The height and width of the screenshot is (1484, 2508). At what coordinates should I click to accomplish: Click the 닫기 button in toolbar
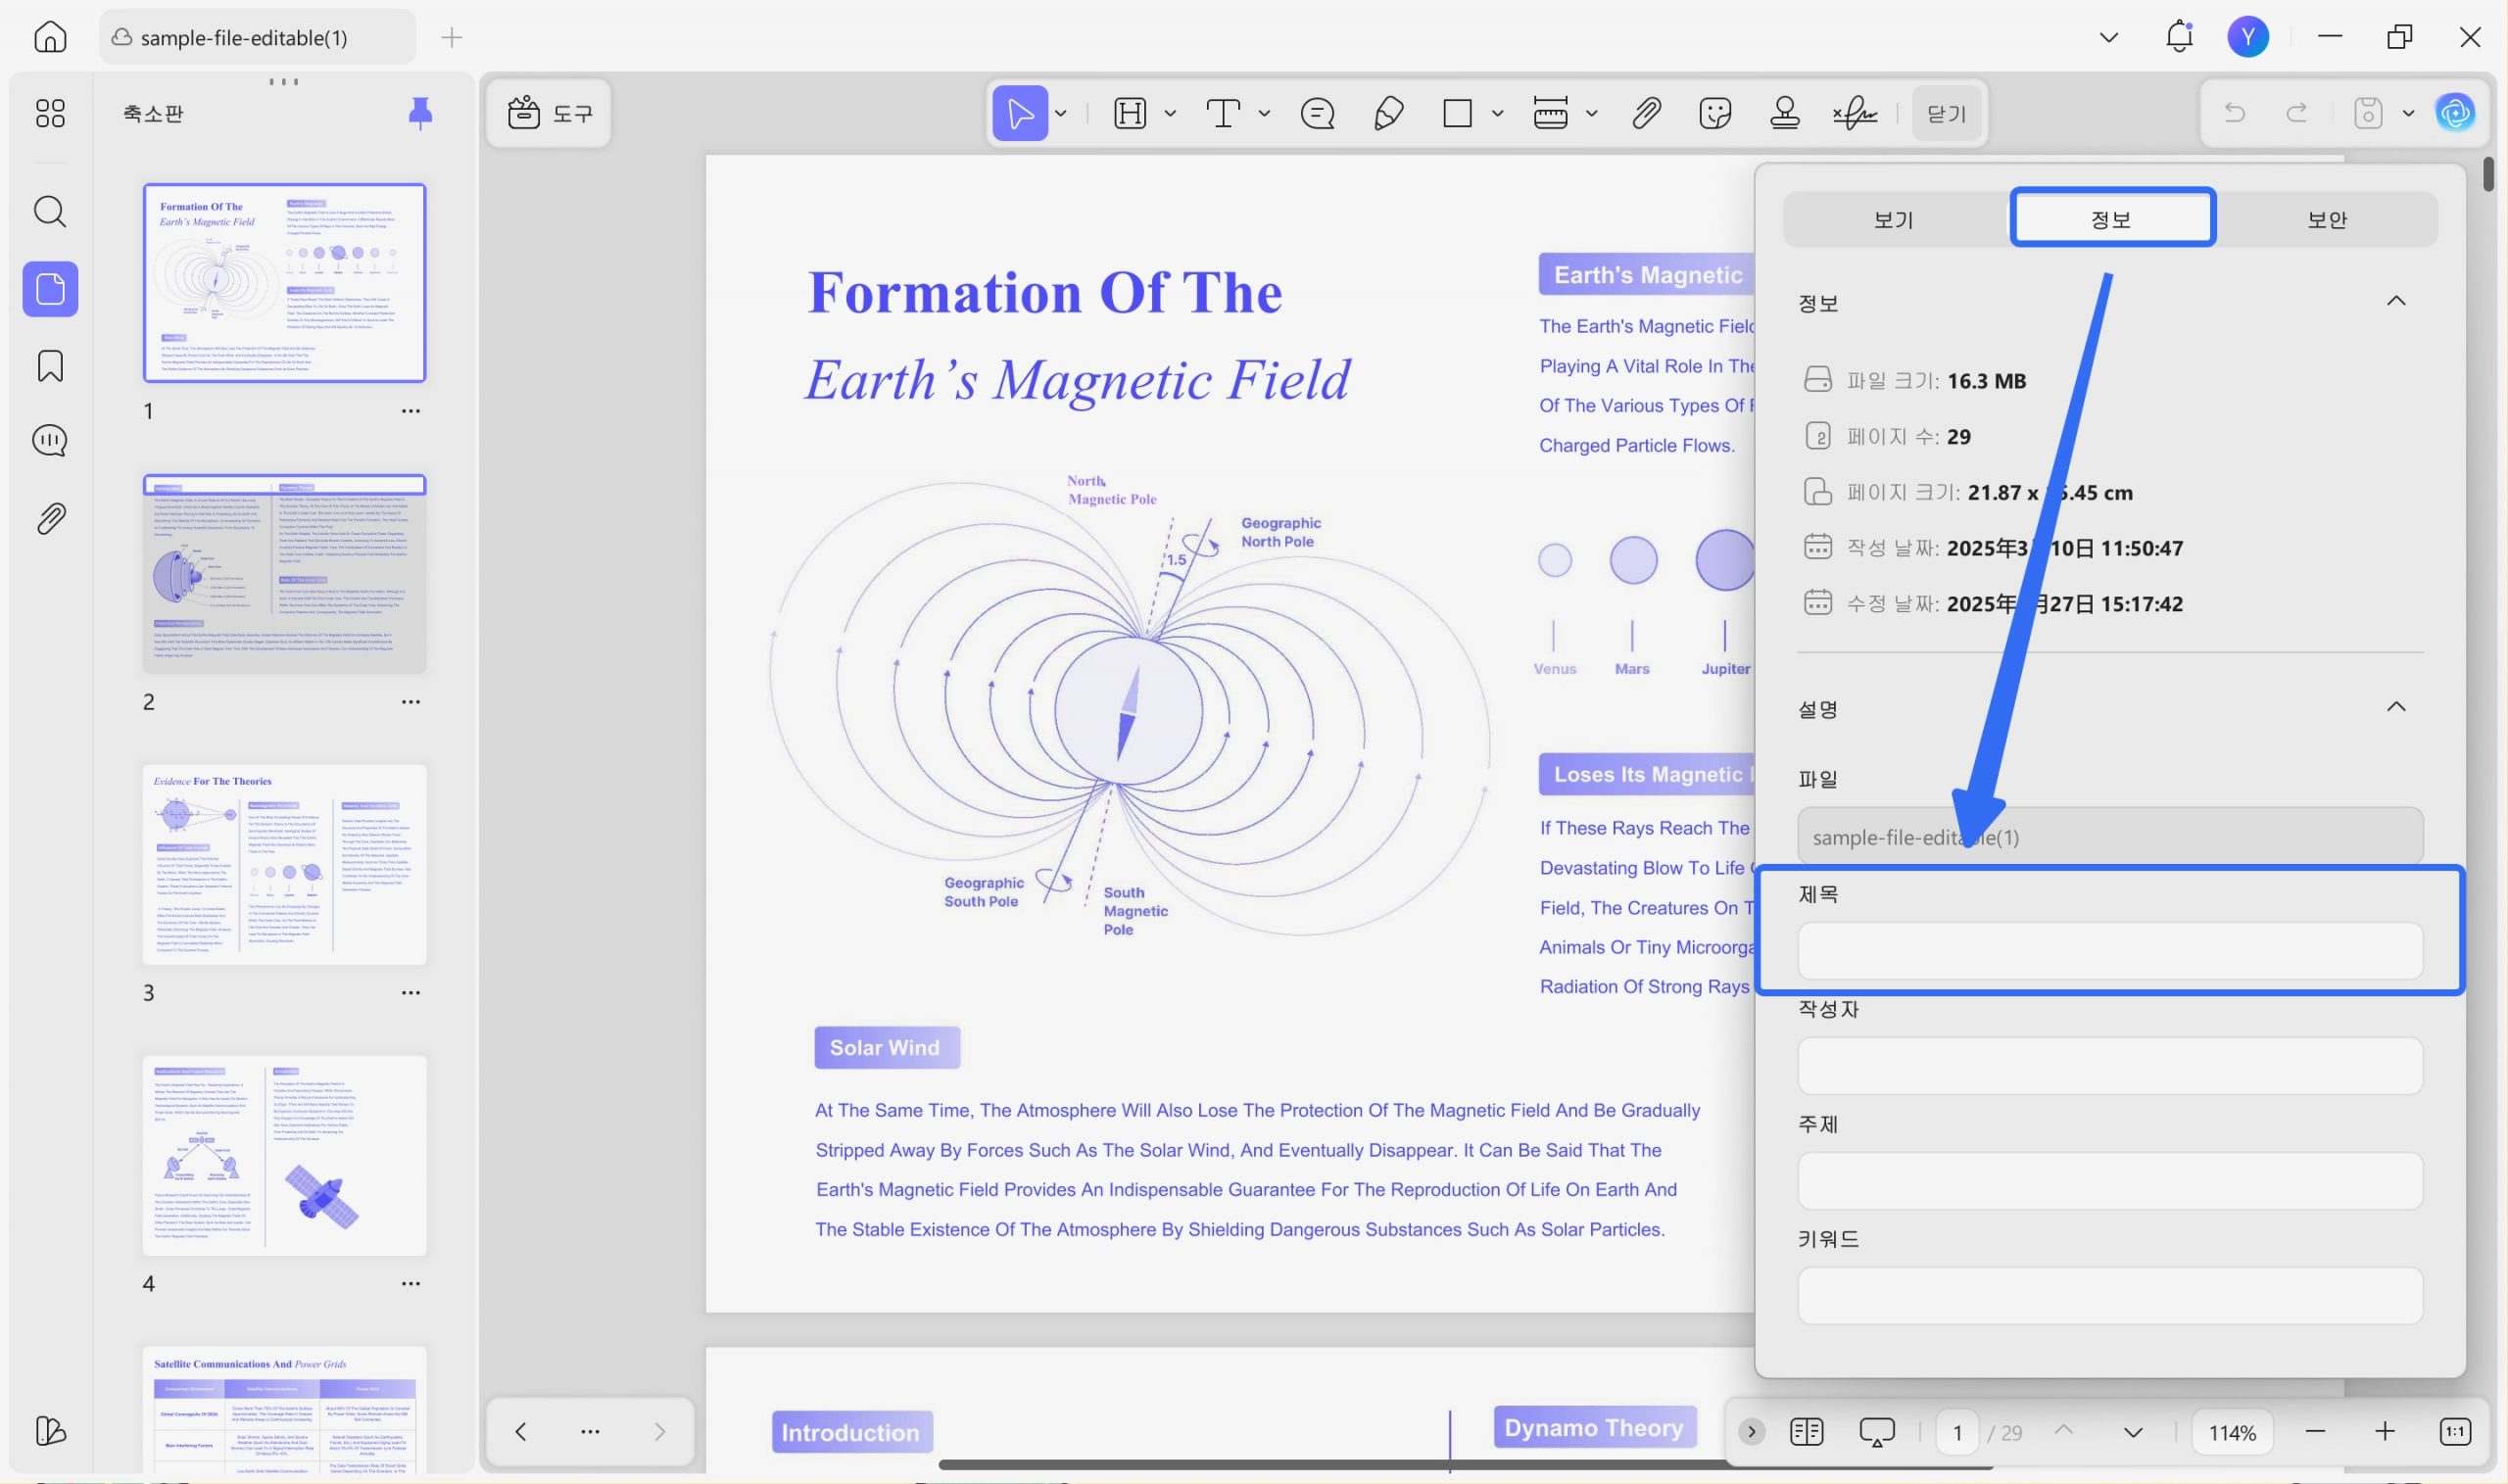(x=1946, y=113)
